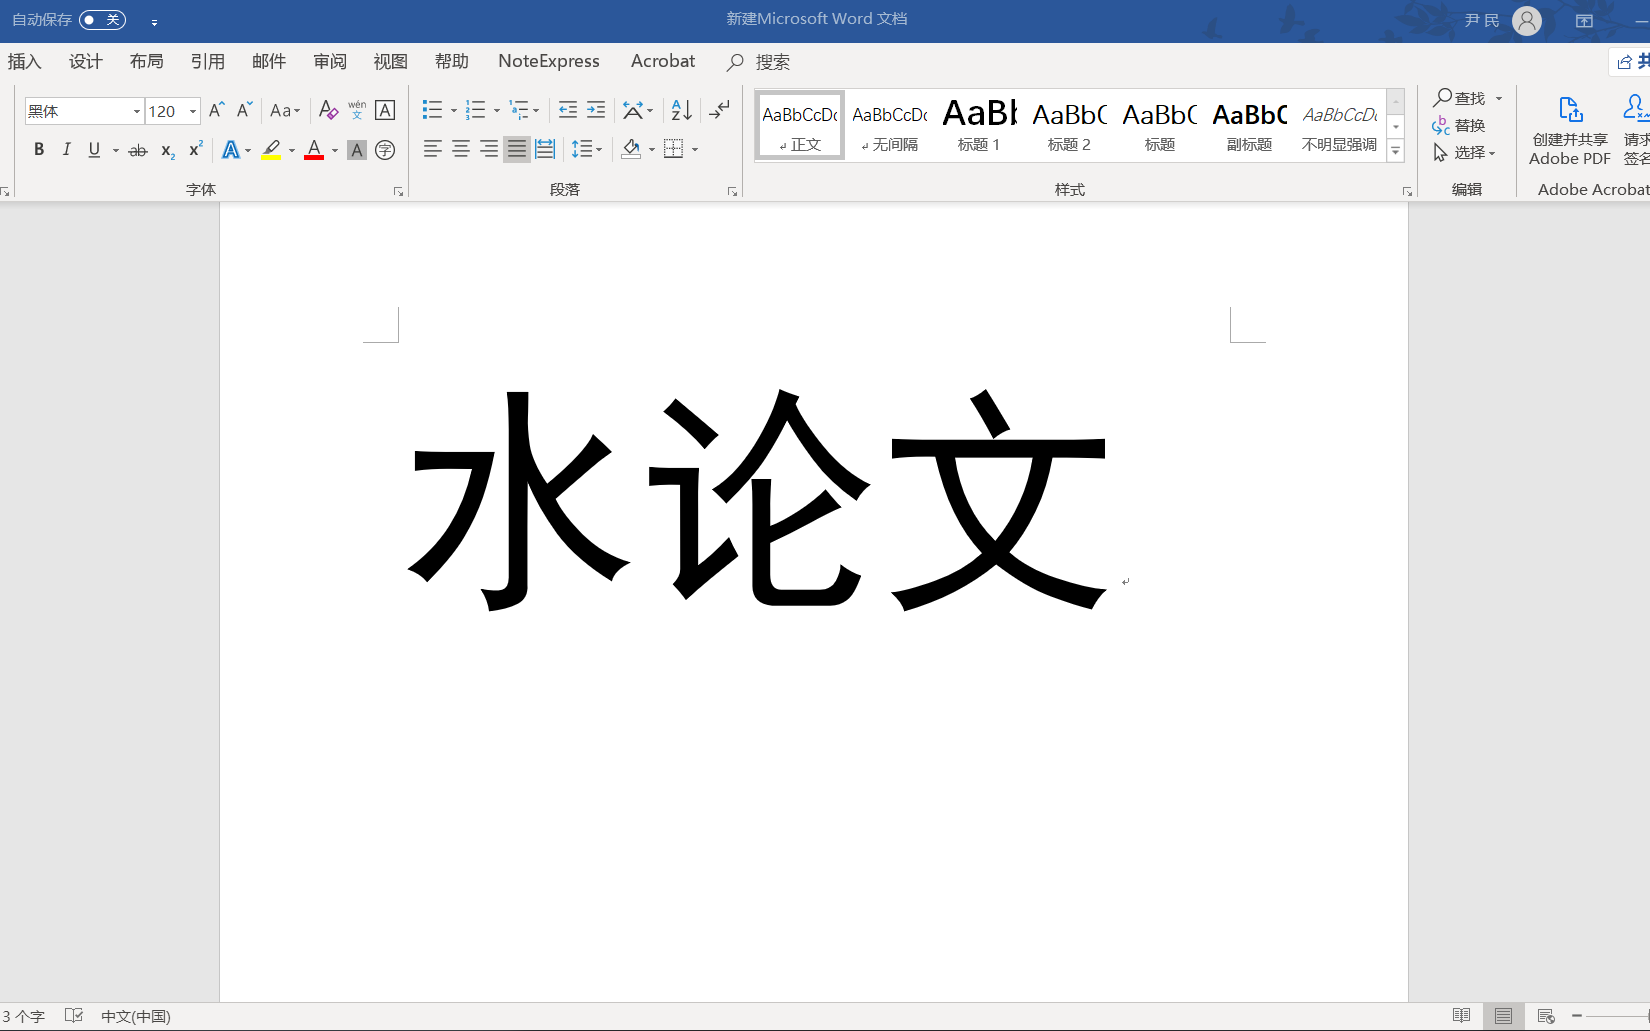
Task: Click Multilevel List icon
Action: pyautogui.click(x=518, y=110)
